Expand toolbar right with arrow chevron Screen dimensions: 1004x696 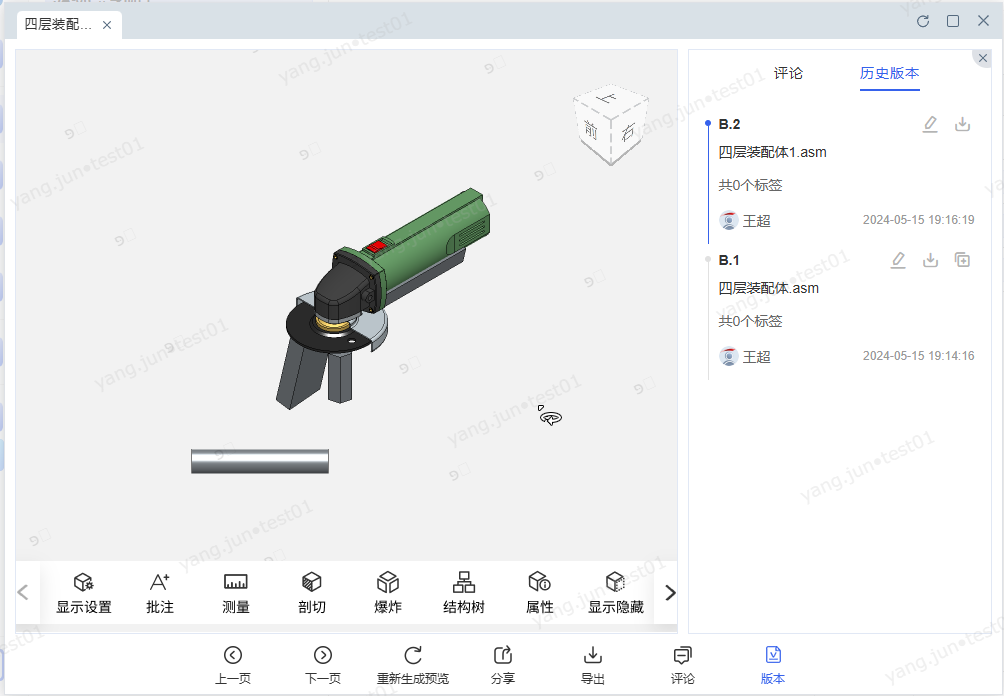tap(670, 593)
